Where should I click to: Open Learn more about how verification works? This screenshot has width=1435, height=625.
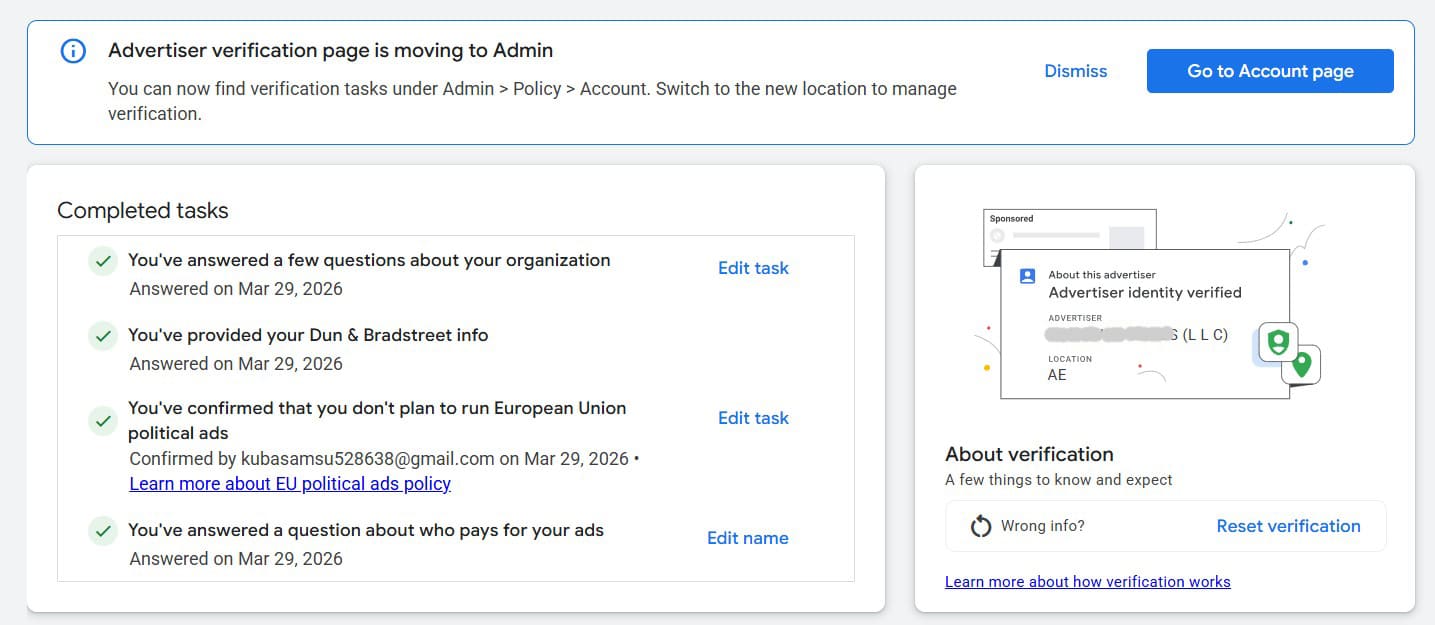(x=1087, y=582)
